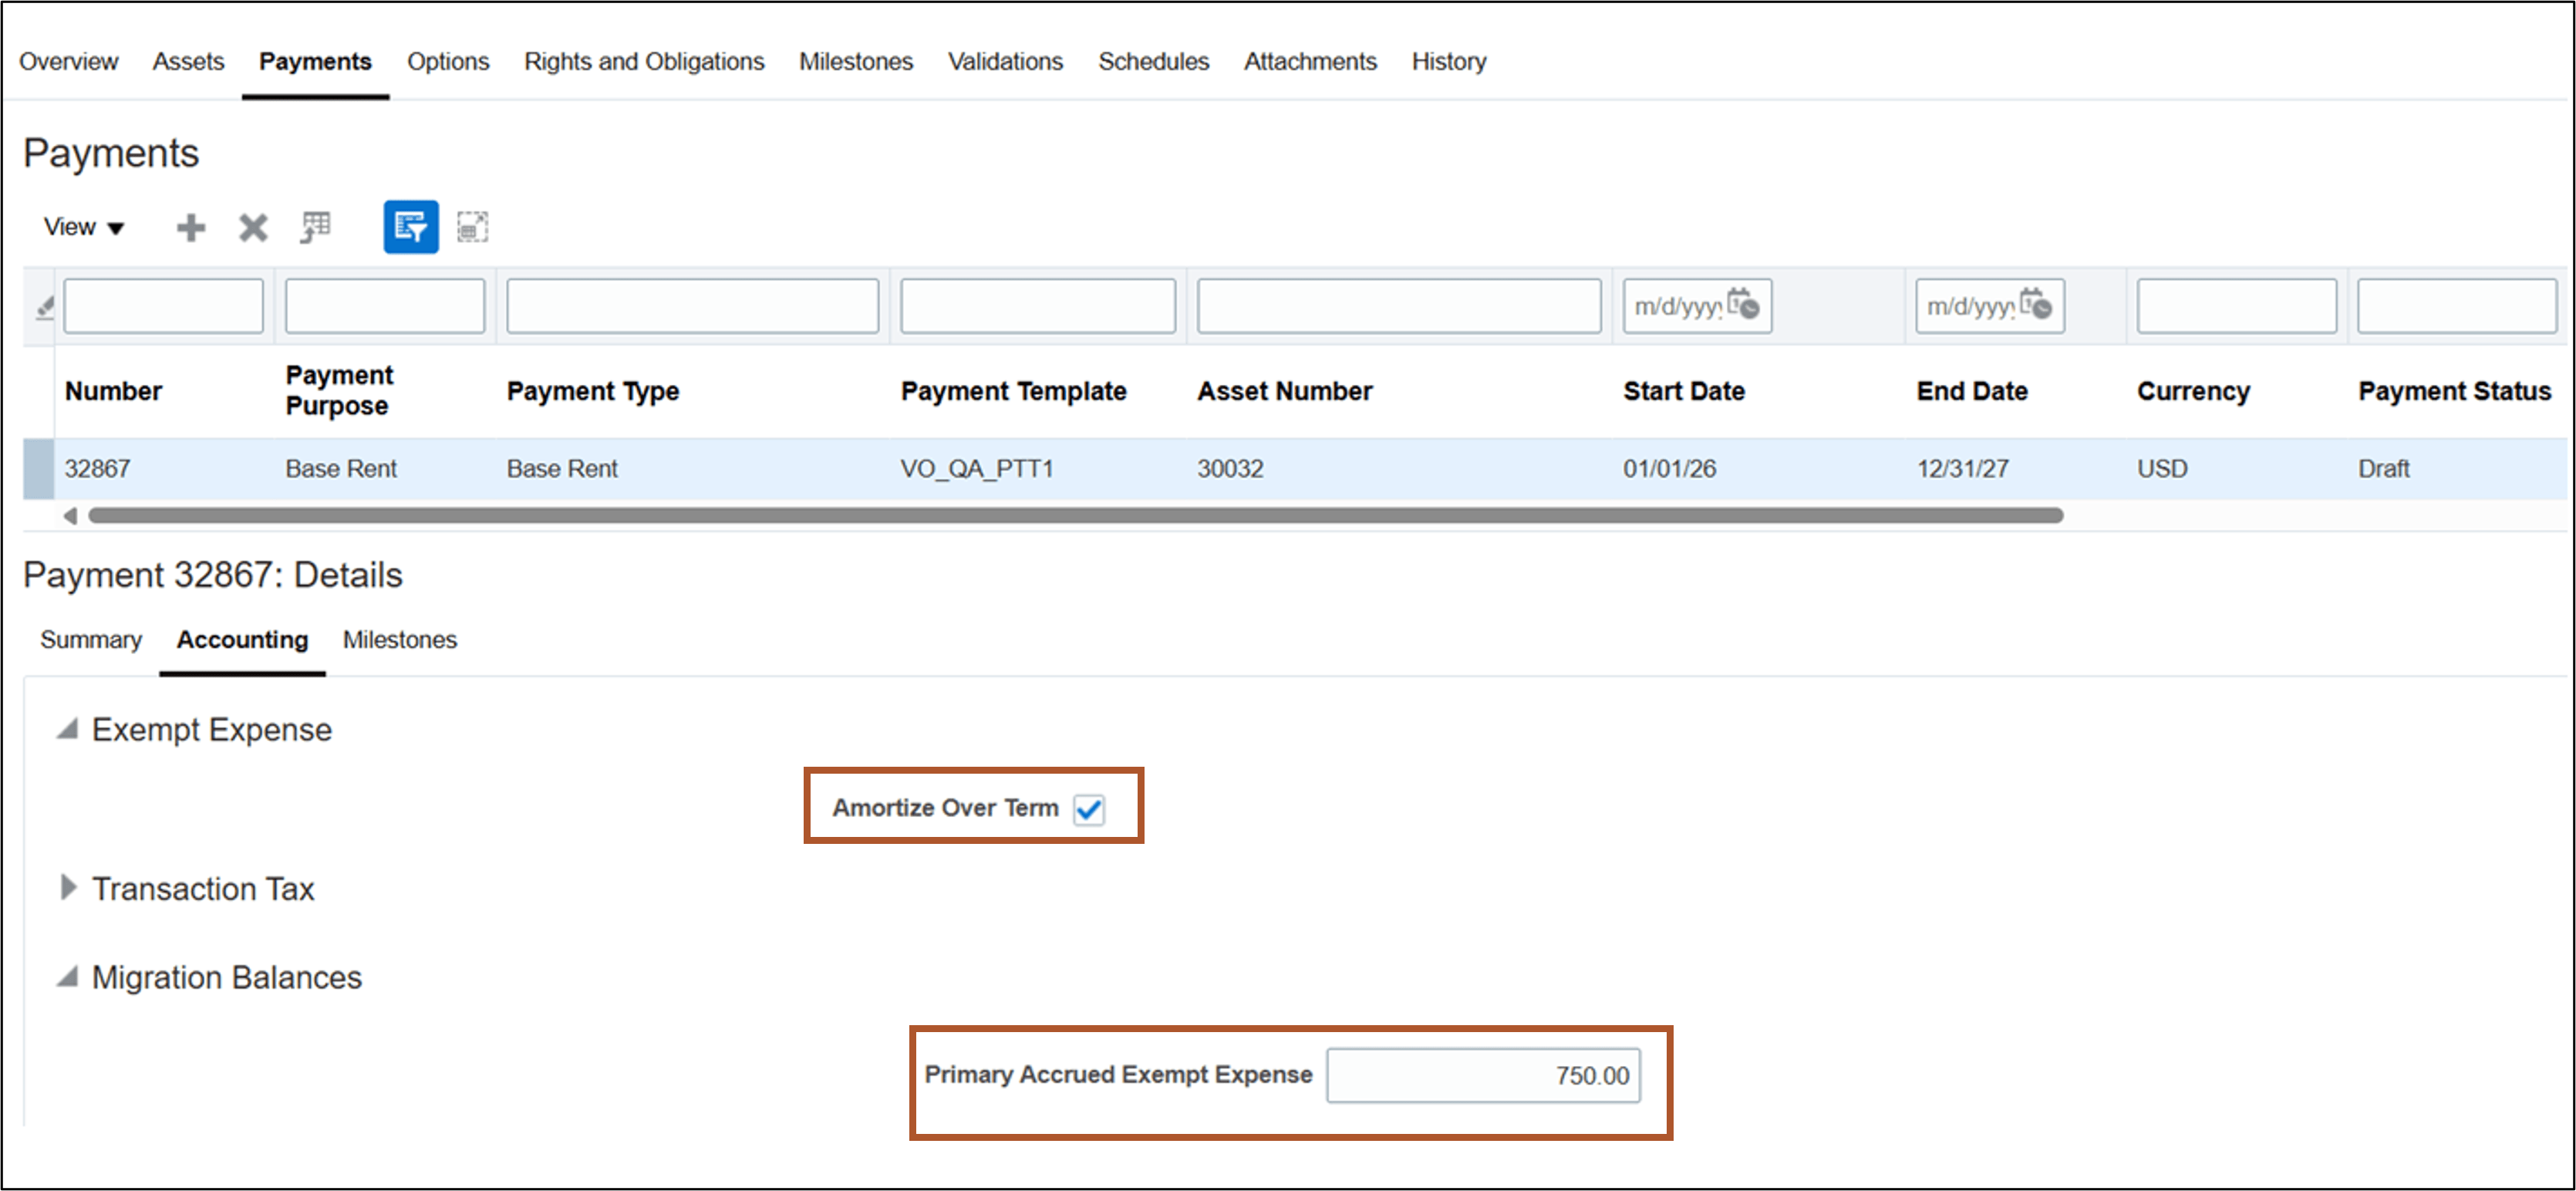Click start date 01/01/26 cell
The width and height of the screenshot is (2576, 1191).
pyautogui.click(x=1669, y=469)
